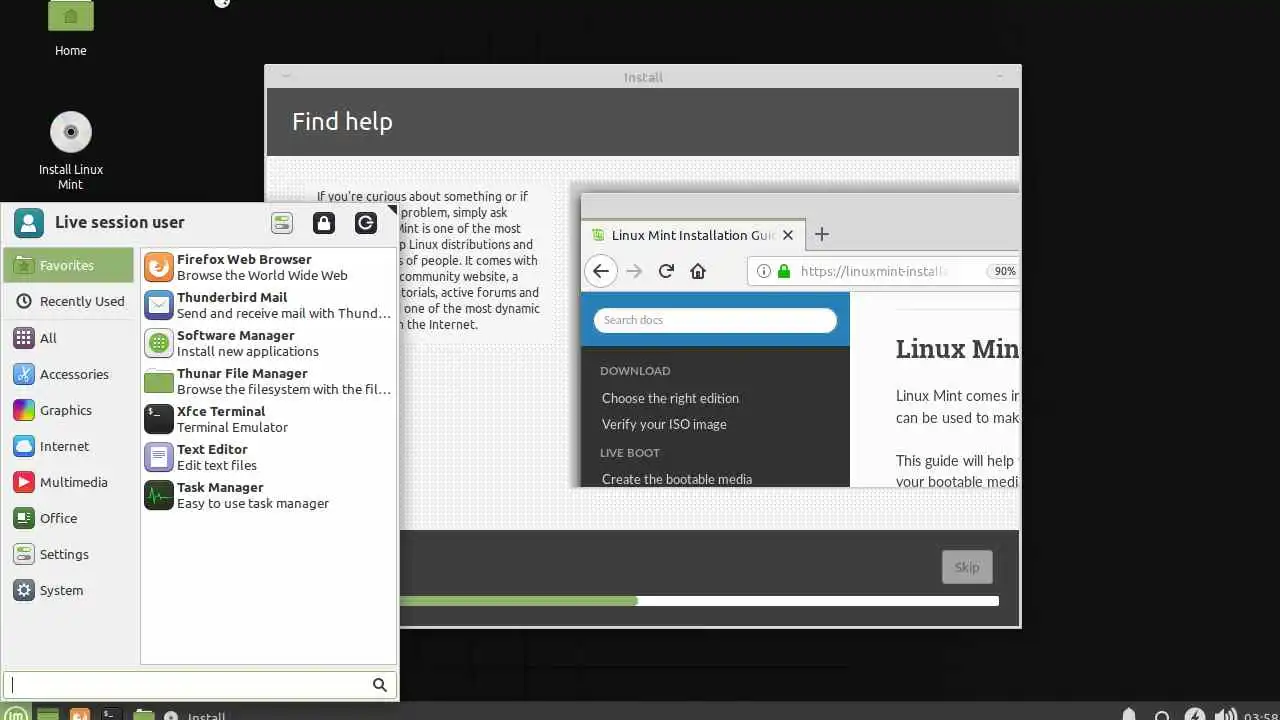Click the magnifier icon in menu search box
Viewport: 1280px width, 720px height.
(x=380, y=685)
